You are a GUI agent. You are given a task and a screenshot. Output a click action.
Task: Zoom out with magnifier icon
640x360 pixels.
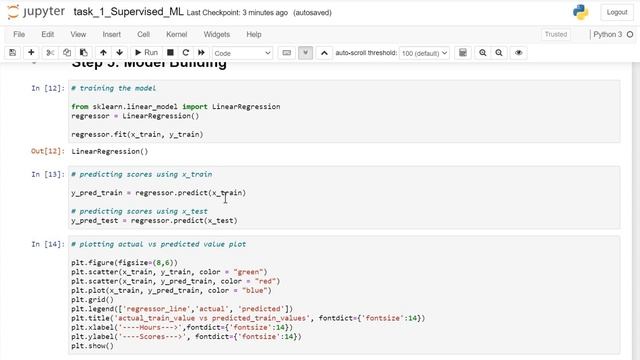click(x=499, y=53)
